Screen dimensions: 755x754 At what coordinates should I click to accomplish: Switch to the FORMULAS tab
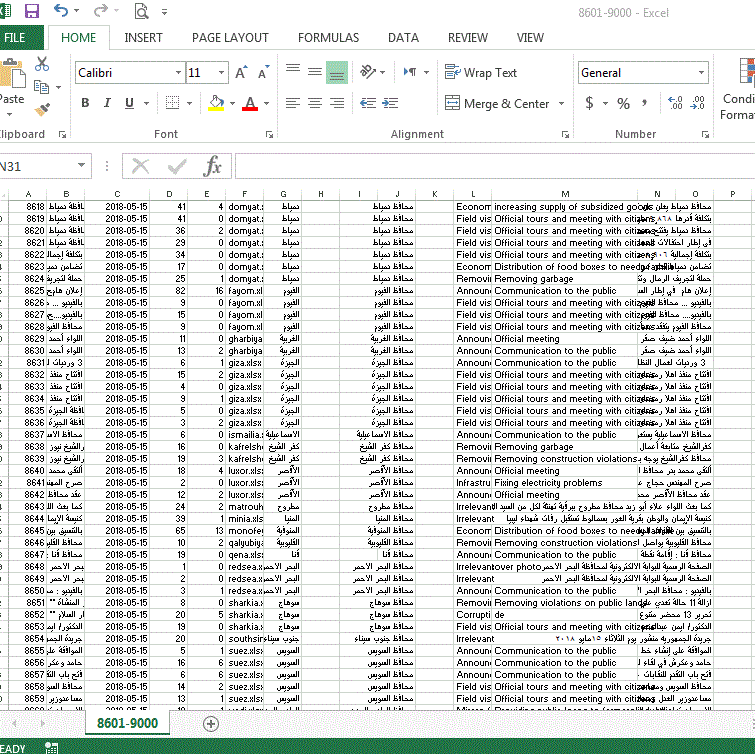(328, 38)
